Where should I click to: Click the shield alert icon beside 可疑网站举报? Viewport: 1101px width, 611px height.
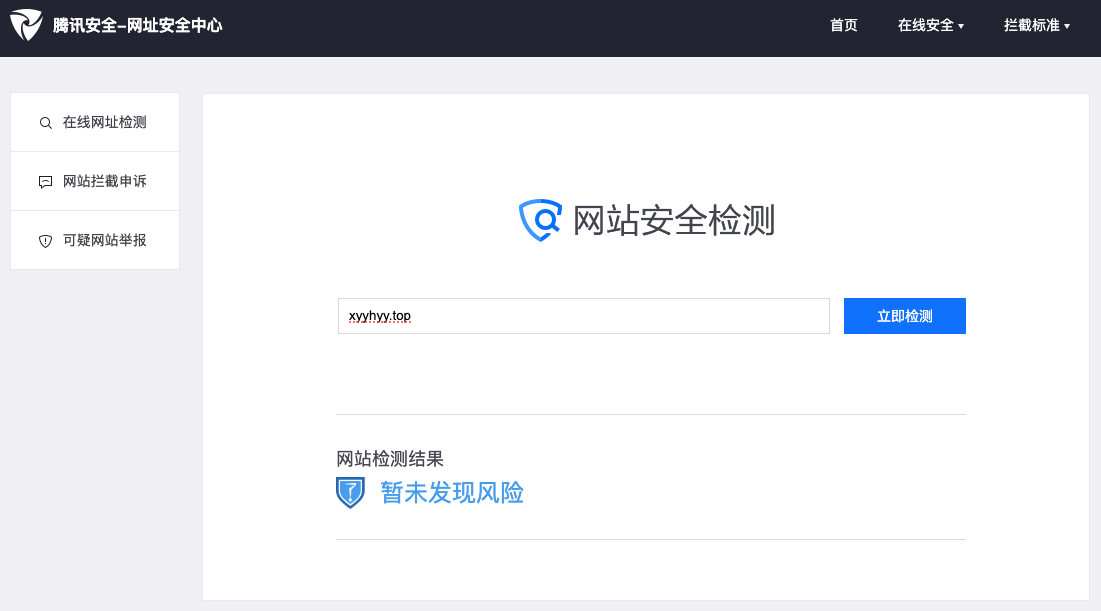(x=46, y=241)
